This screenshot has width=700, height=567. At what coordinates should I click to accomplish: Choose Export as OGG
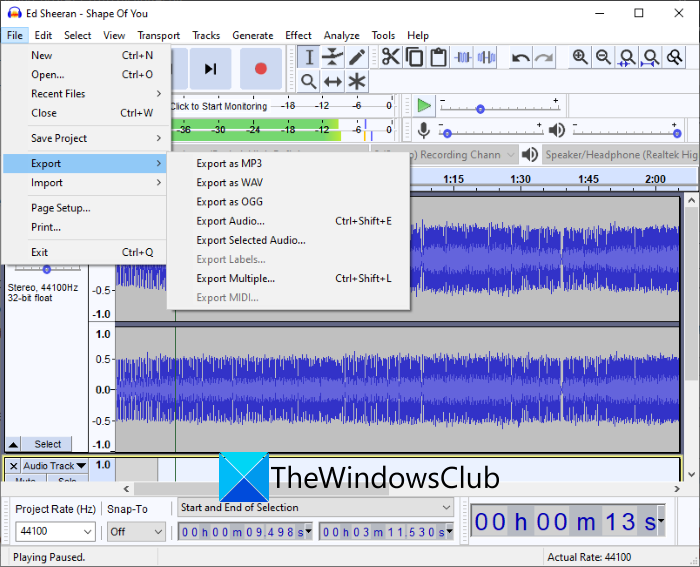pos(288,202)
